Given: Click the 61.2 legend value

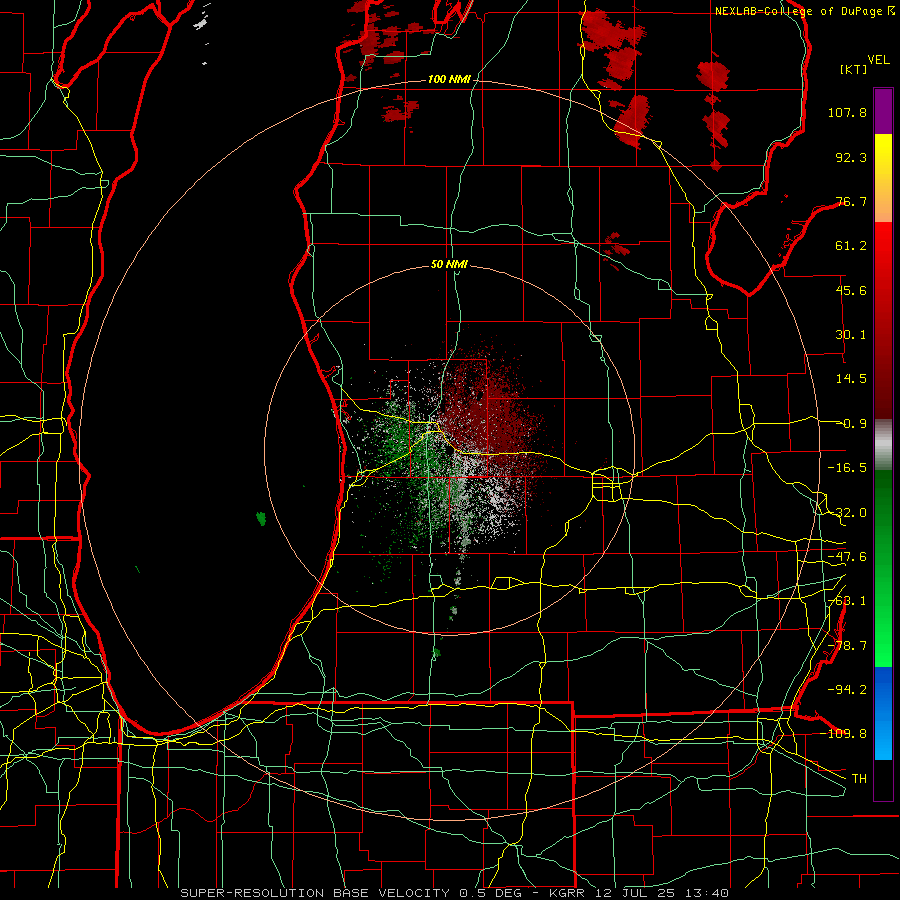Looking at the screenshot, I should click(851, 246).
